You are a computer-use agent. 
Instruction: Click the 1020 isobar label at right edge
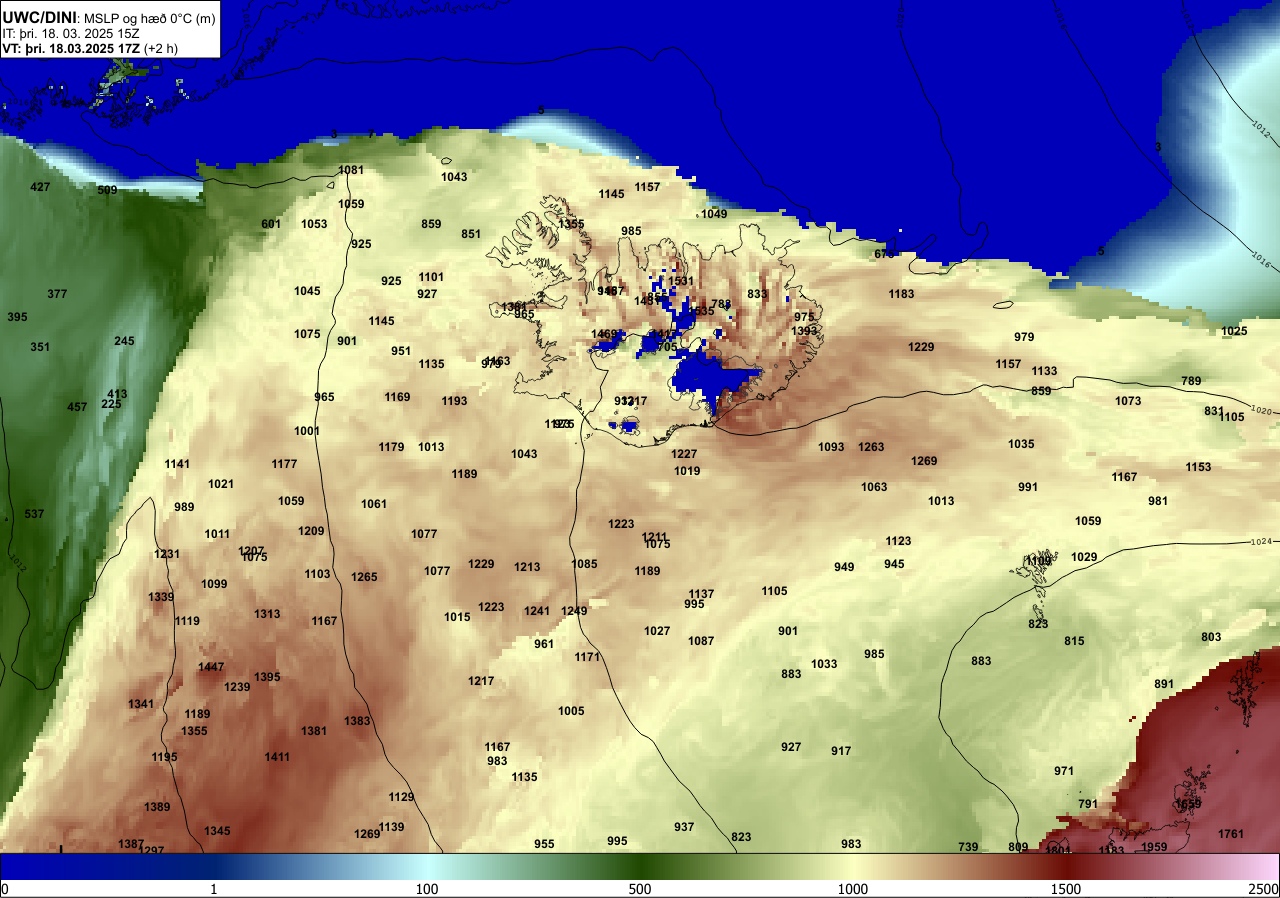[1262, 411]
